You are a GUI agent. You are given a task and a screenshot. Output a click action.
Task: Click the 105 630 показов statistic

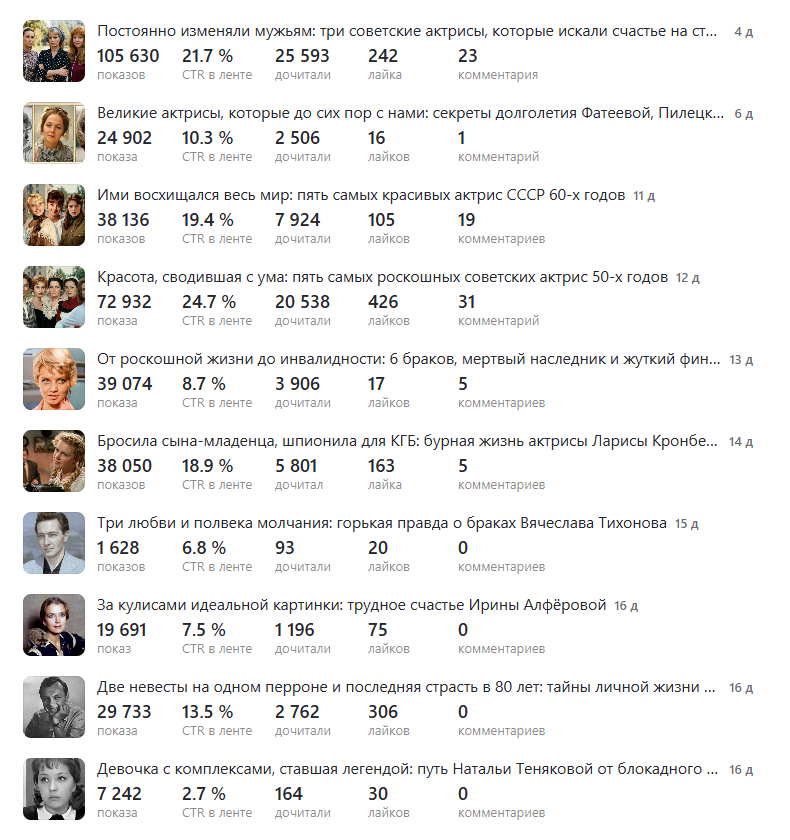tap(128, 57)
